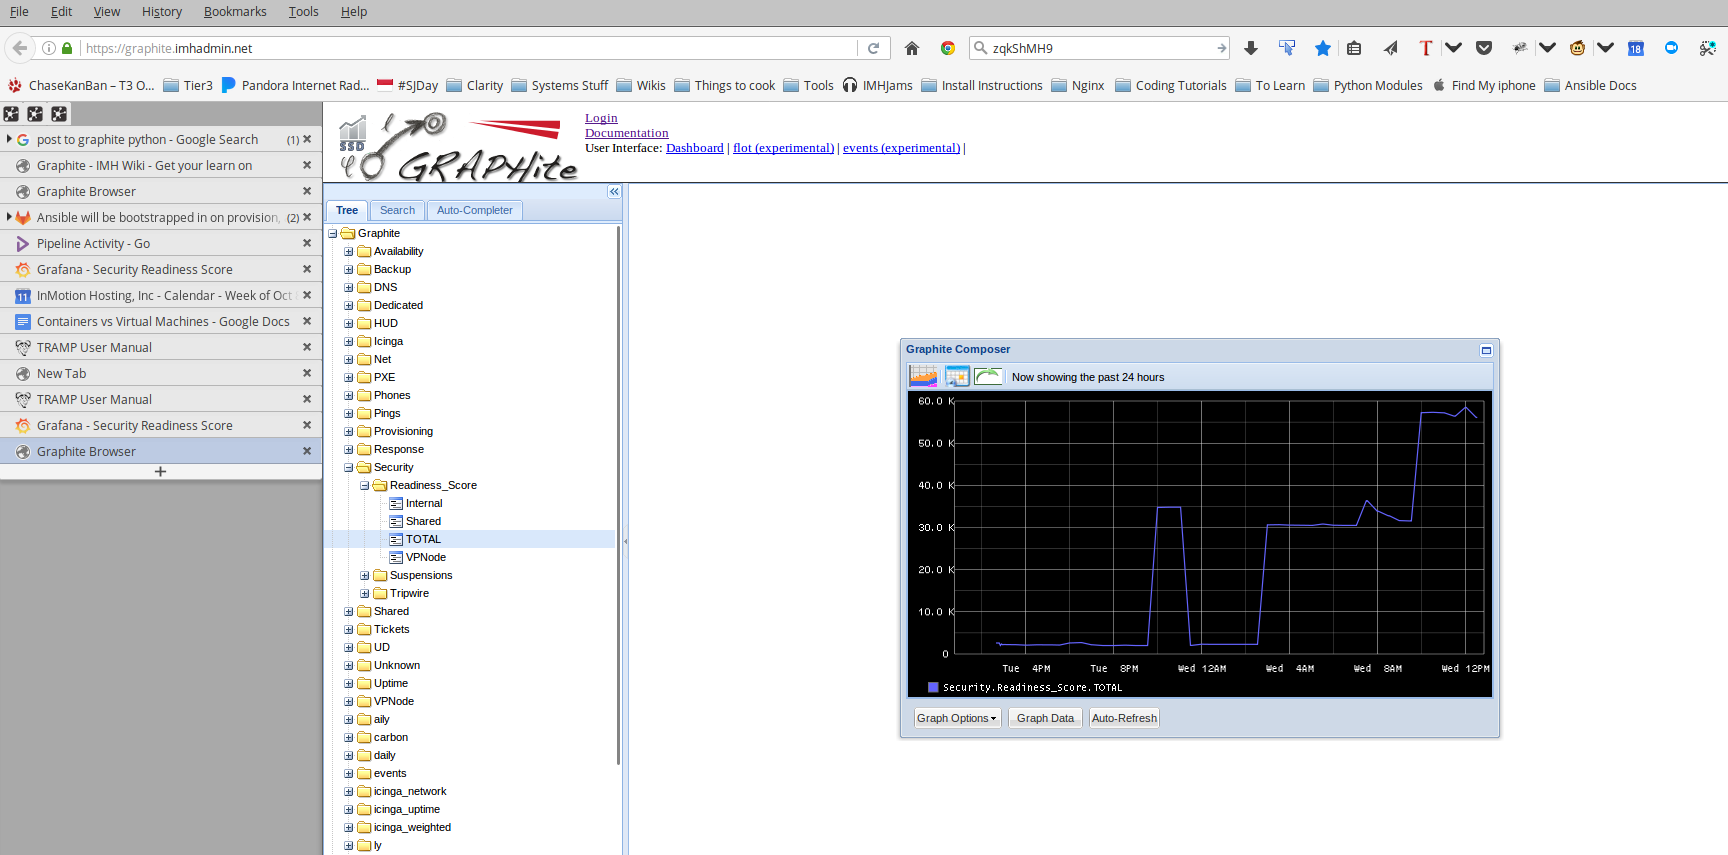Viewport: 1728px width, 855px height.
Task: Click the Graph Data button
Action: point(1045,718)
